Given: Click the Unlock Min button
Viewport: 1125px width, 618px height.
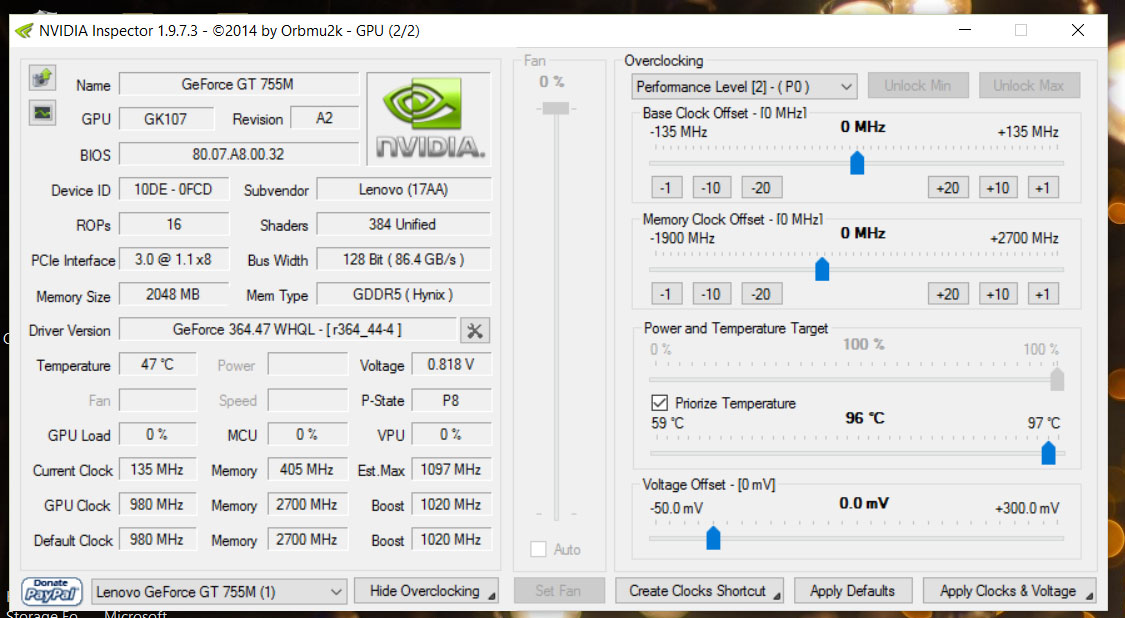Looking at the screenshot, I should [918, 85].
